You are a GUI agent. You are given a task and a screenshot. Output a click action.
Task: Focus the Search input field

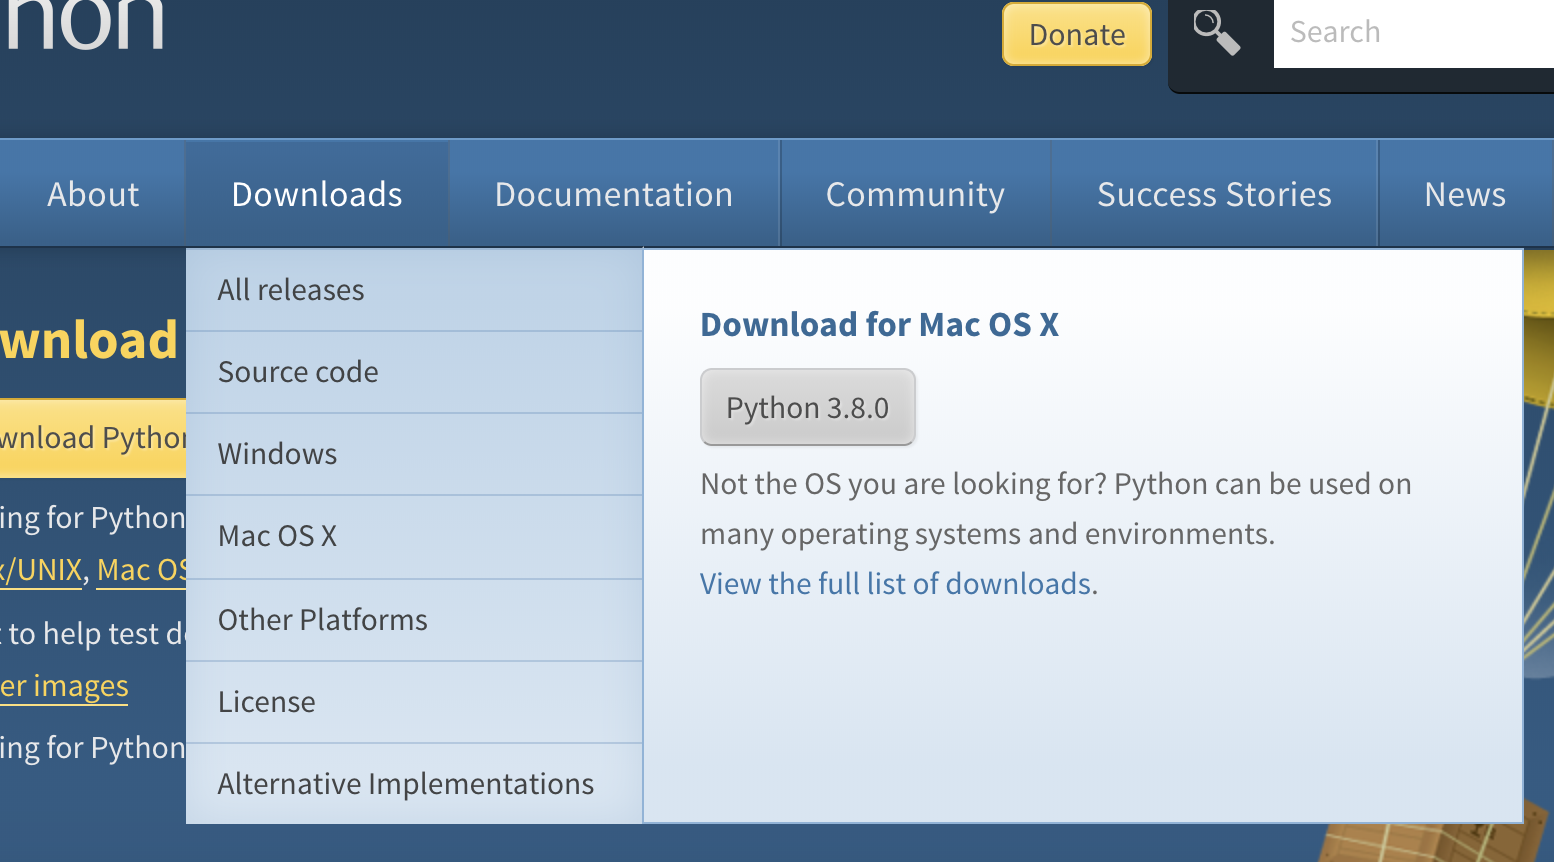[x=1410, y=33]
